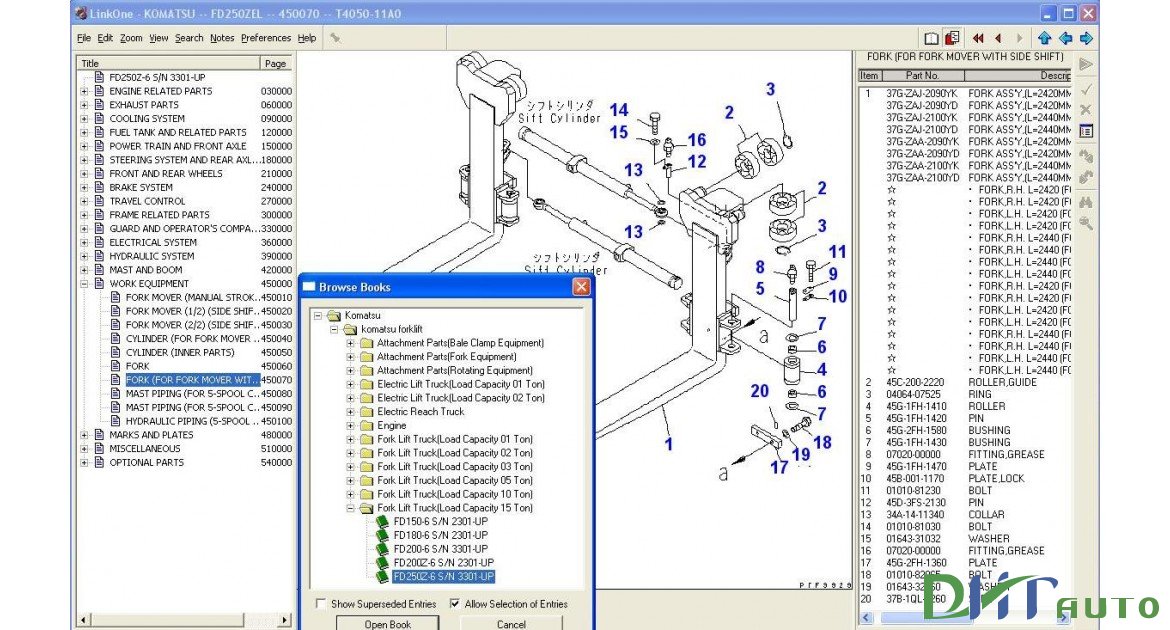
Task: Click the X icon in right sidebar
Action: point(1086,110)
